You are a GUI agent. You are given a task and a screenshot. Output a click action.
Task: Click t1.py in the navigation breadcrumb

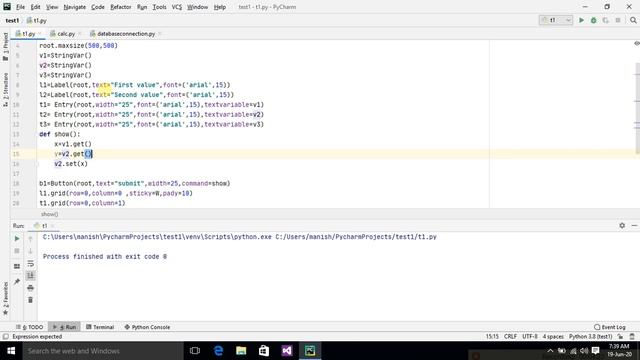point(37,20)
